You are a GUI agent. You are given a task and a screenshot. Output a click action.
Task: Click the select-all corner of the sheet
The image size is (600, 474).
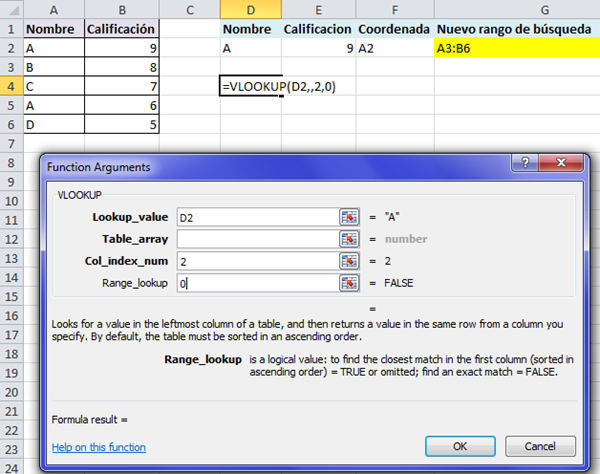9,9
